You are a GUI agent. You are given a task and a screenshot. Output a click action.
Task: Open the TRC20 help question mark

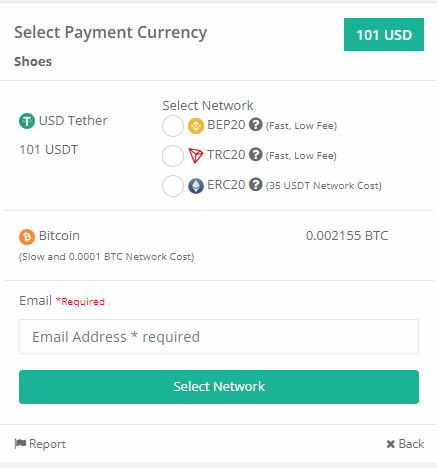pos(256,155)
